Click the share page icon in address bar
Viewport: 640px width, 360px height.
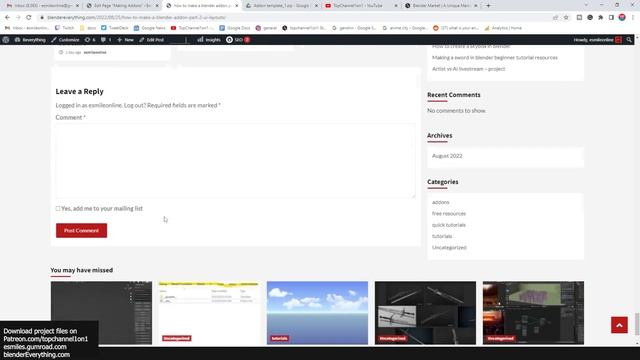(x=556, y=18)
